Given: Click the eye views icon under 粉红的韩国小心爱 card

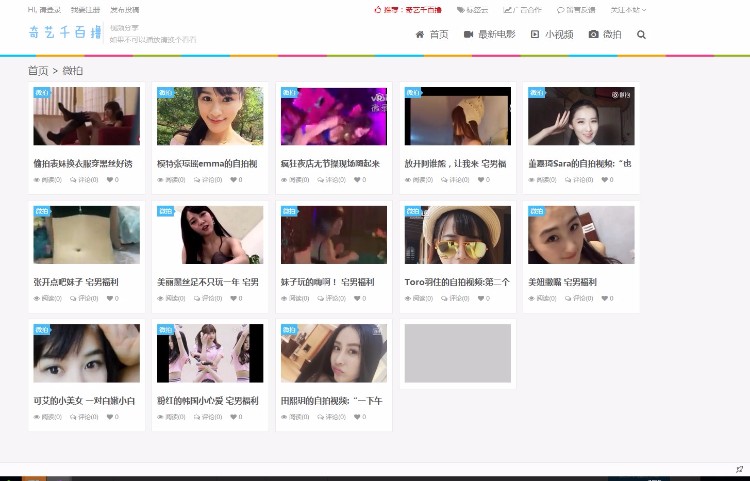Looking at the screenshot, I should [x=160, y=417].
